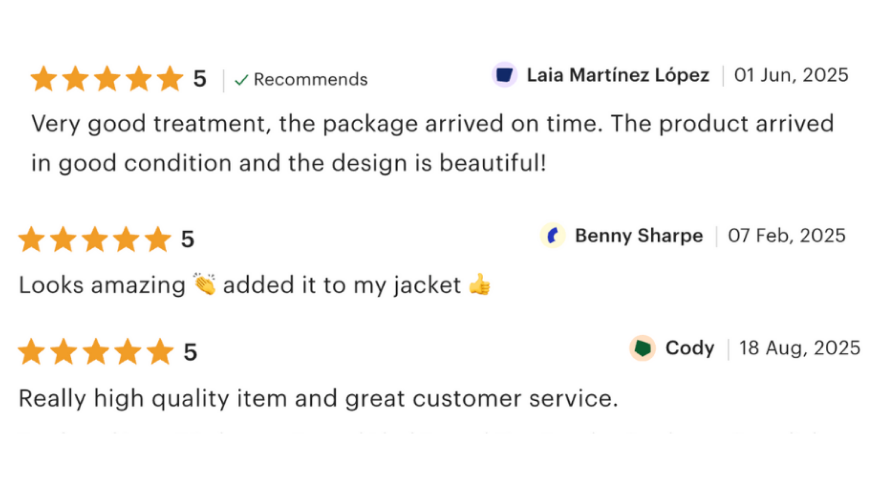Click fifth star in Laia's rating
The image size is (880, 500).
(170, 79)
